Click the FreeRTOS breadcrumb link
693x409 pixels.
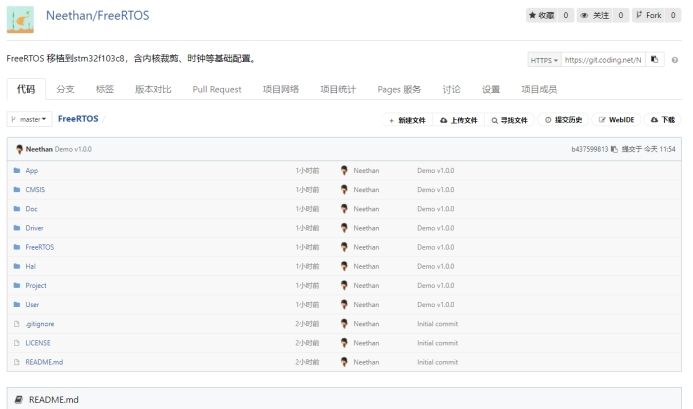click(x=78, y=118)
